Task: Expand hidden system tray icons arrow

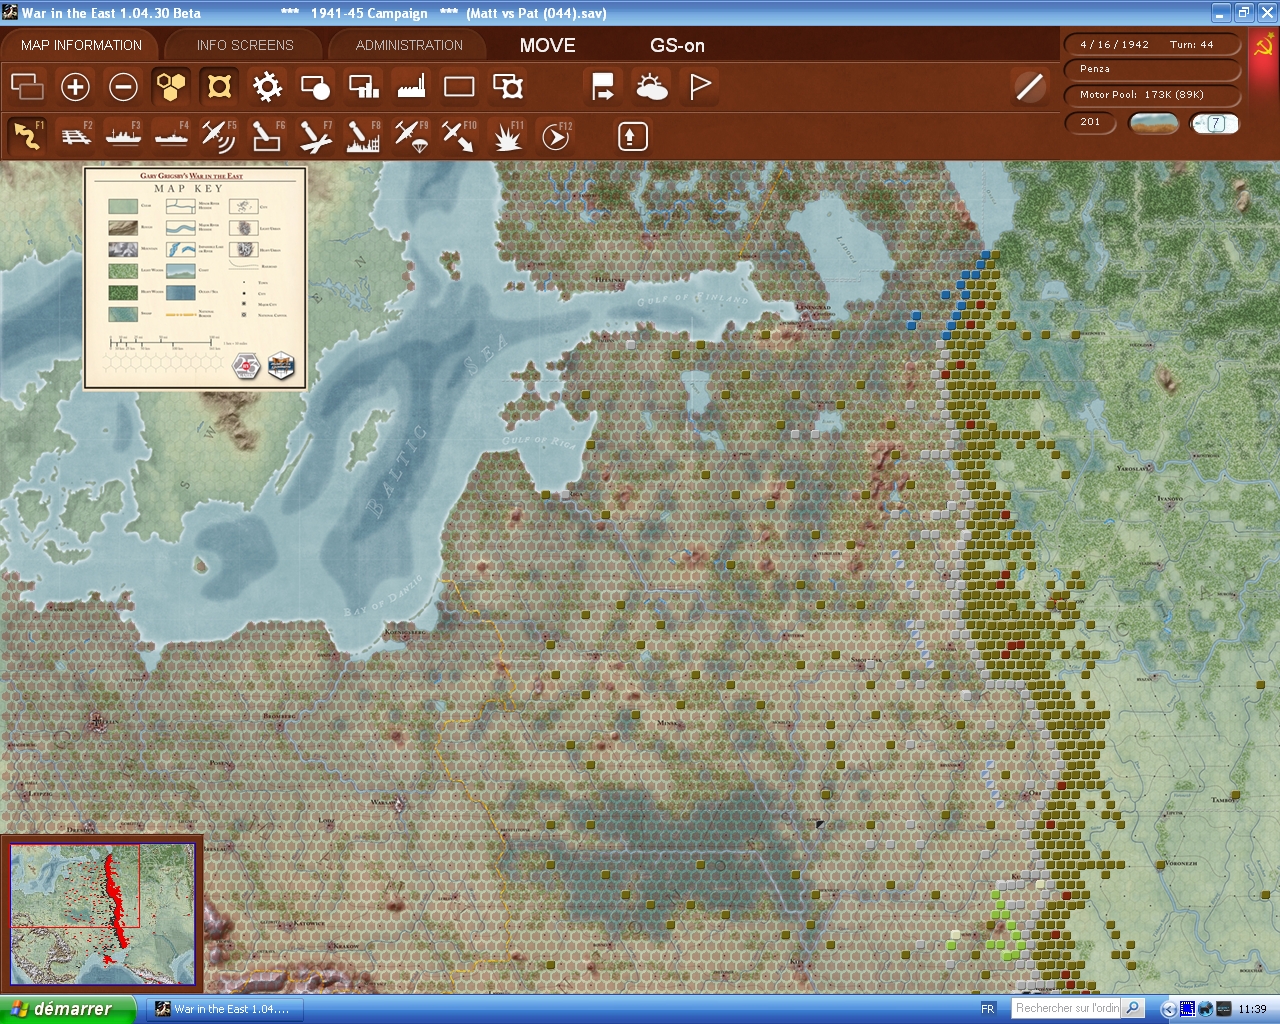Action: click(1168, 1009)
